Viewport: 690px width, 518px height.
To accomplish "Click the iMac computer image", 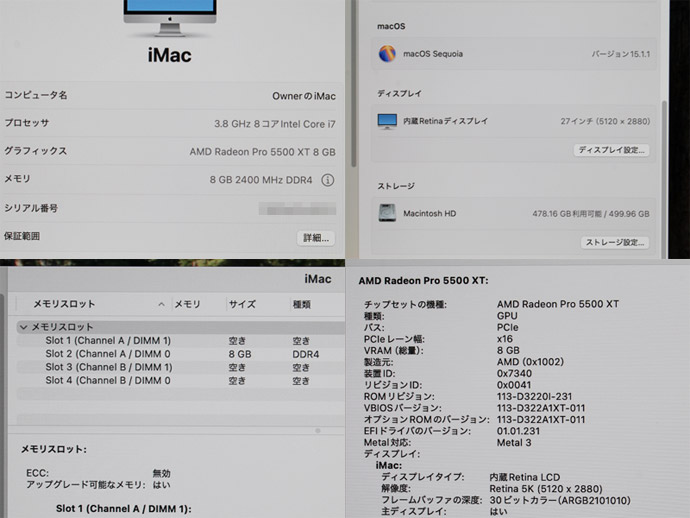I will (170, 18).
